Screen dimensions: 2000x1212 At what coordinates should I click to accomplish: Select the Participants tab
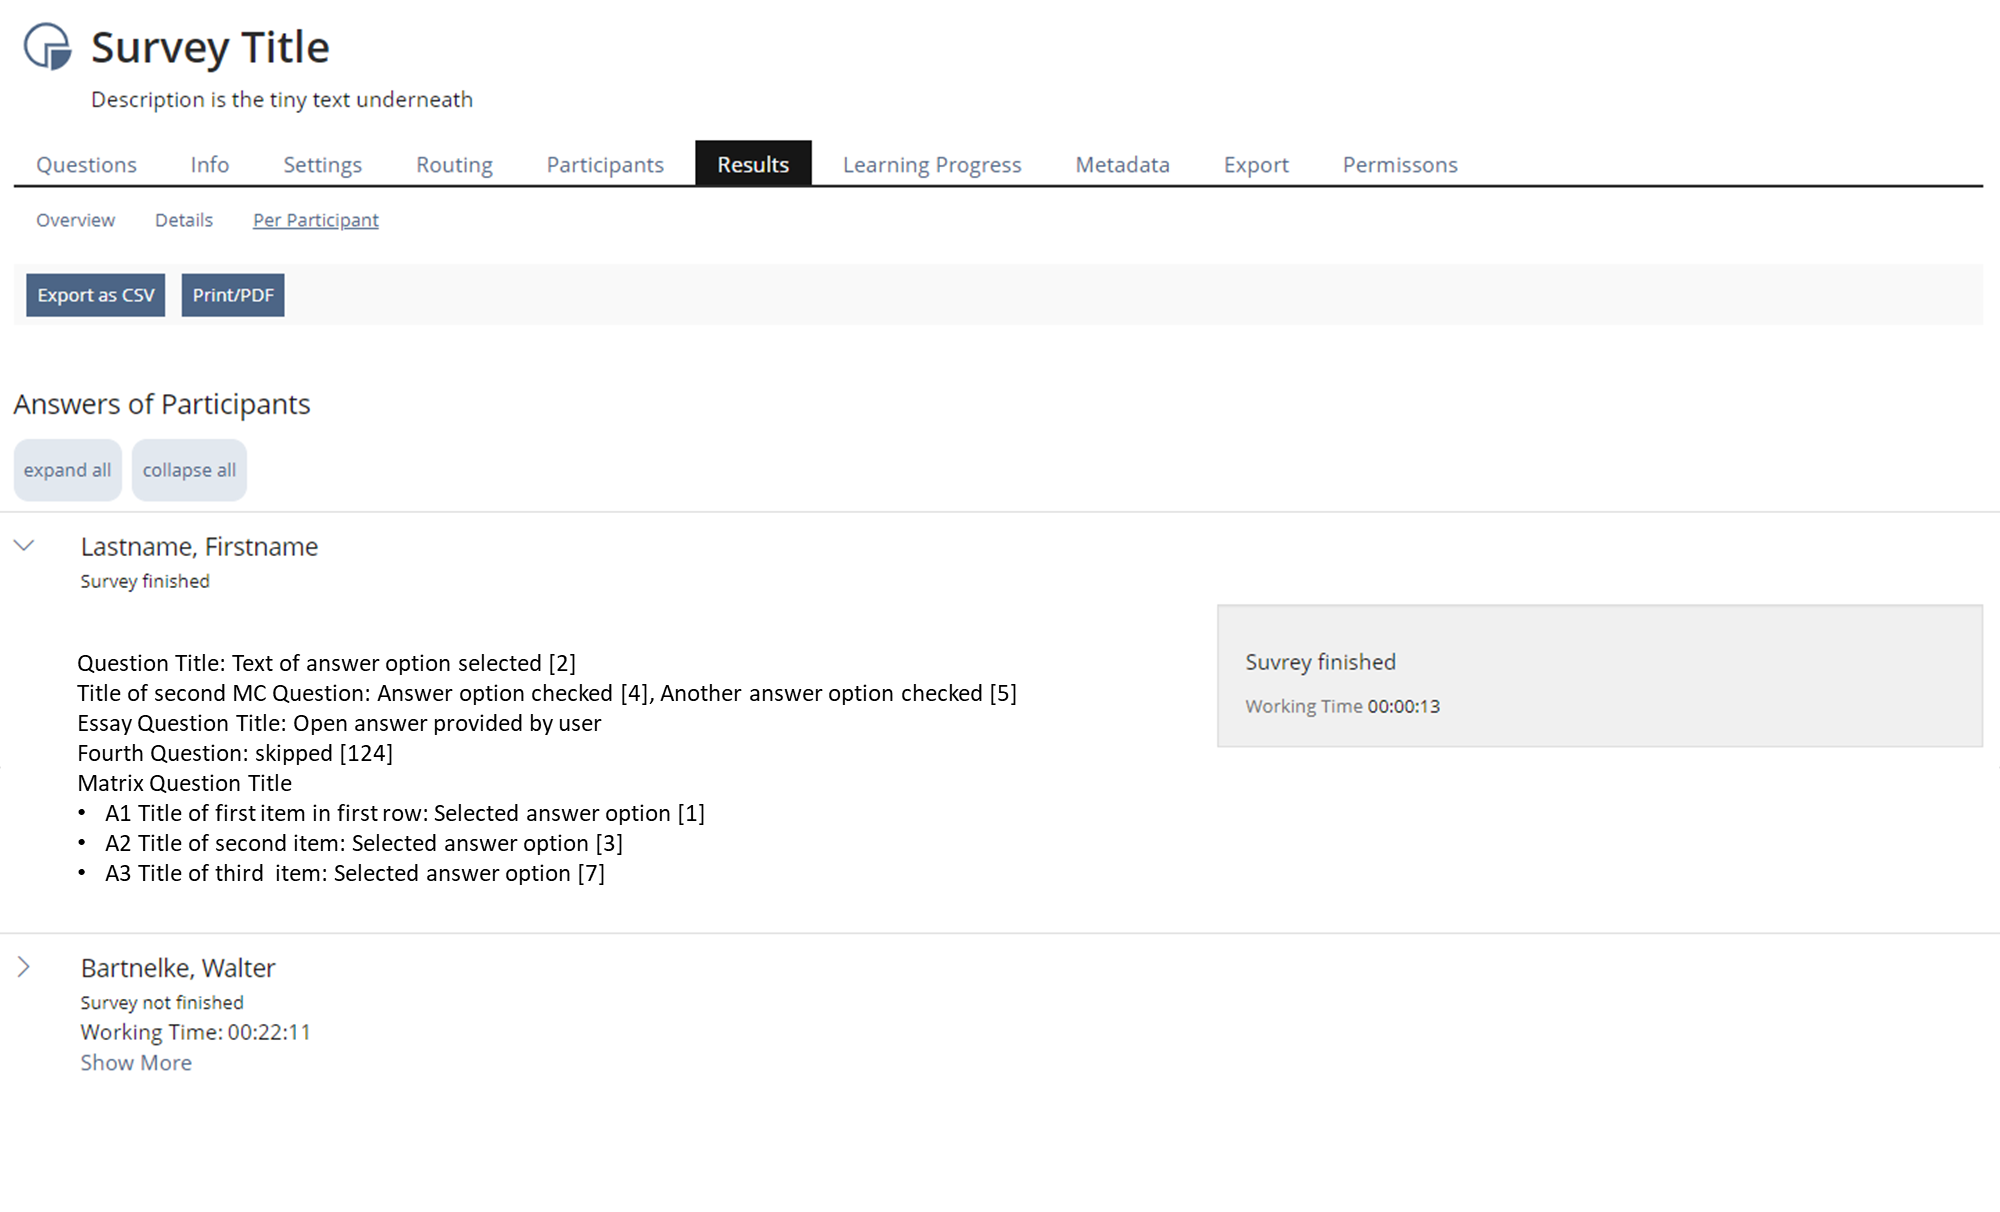[605, 165]
